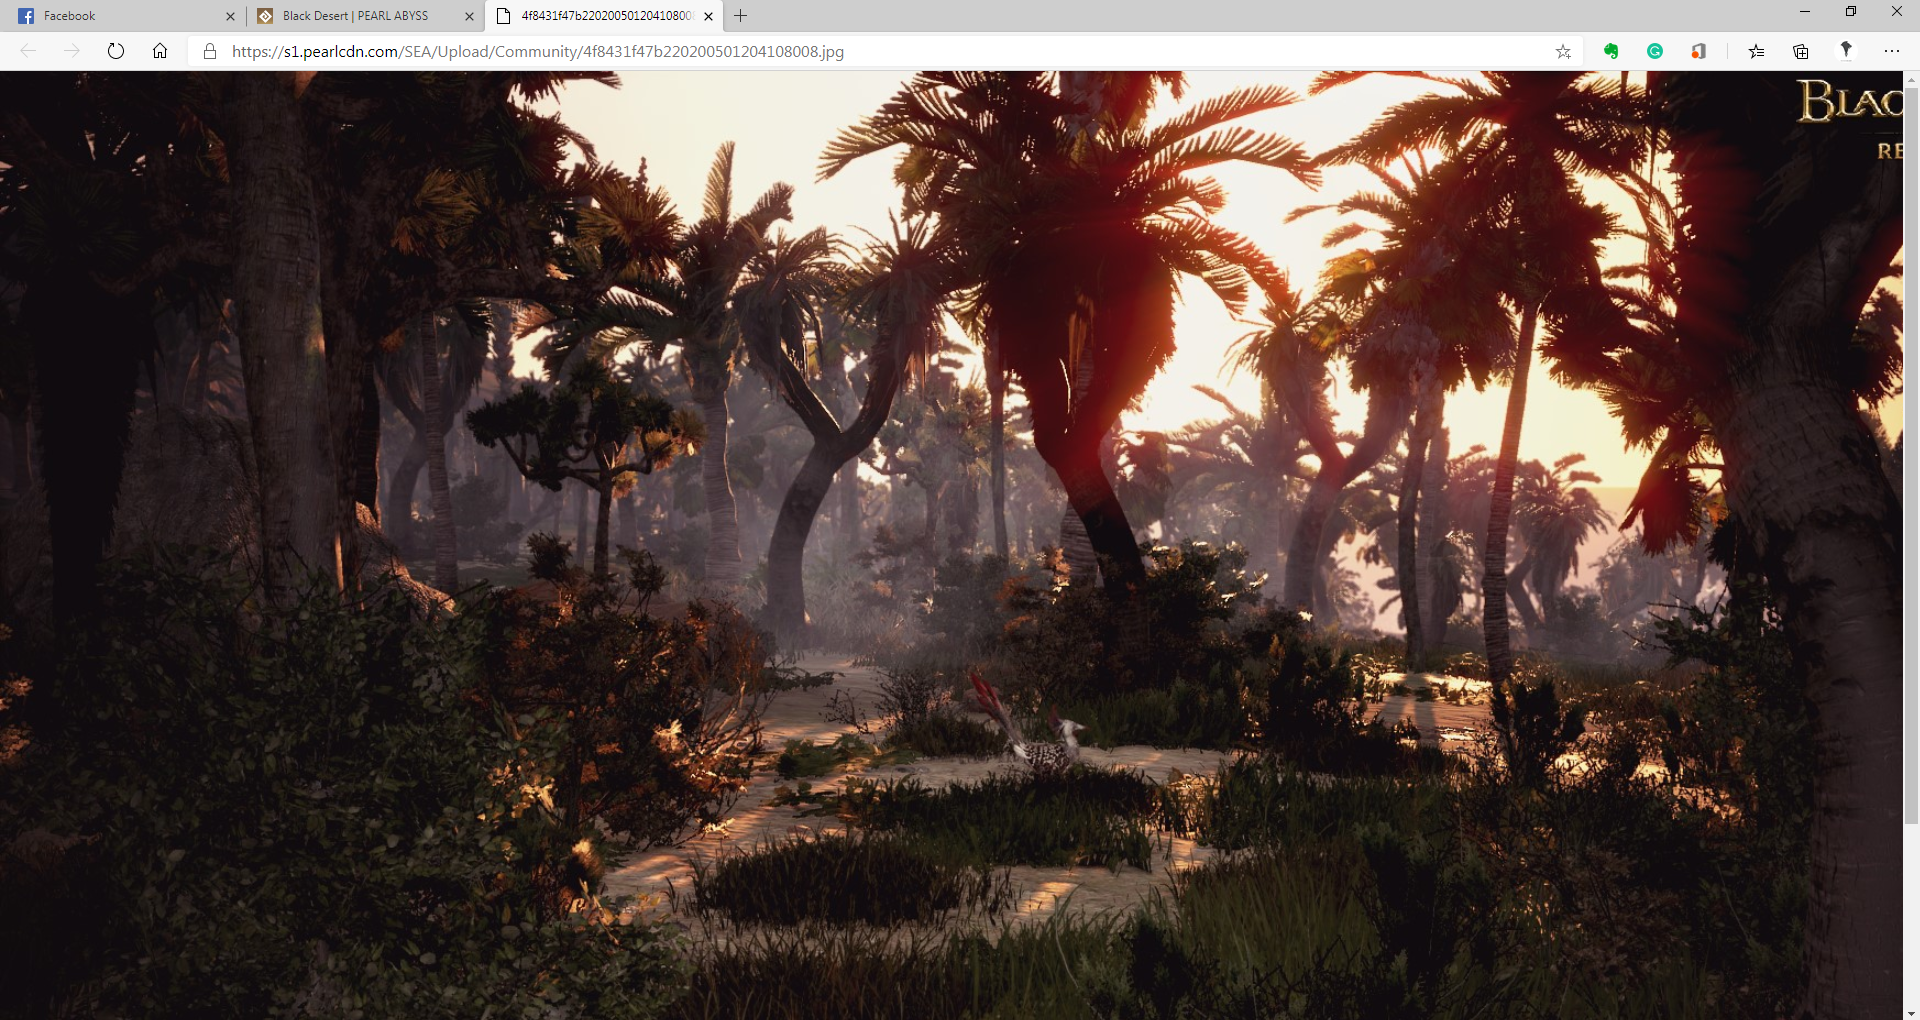Viewport: 1920px width, 1020px height.
Task: Open the browser profile avatar
Action: pyautogui.click(x=1846, y=51)
